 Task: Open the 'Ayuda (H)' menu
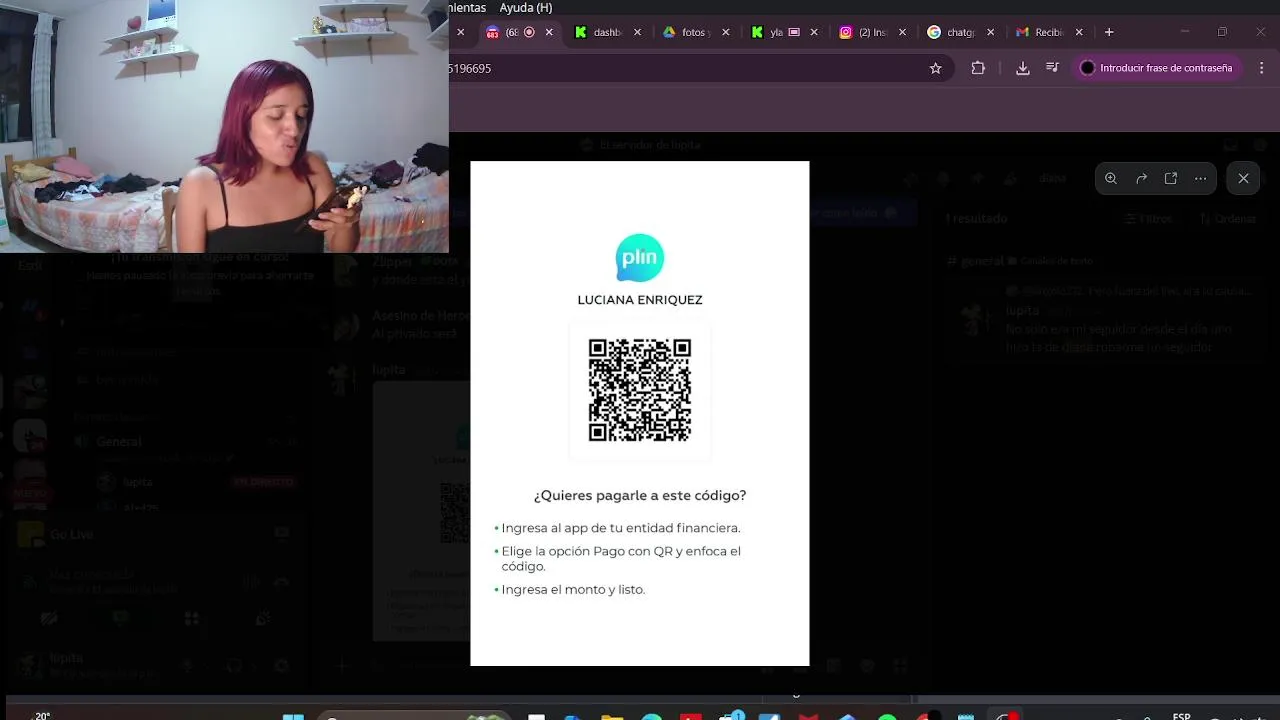point(526,7)
